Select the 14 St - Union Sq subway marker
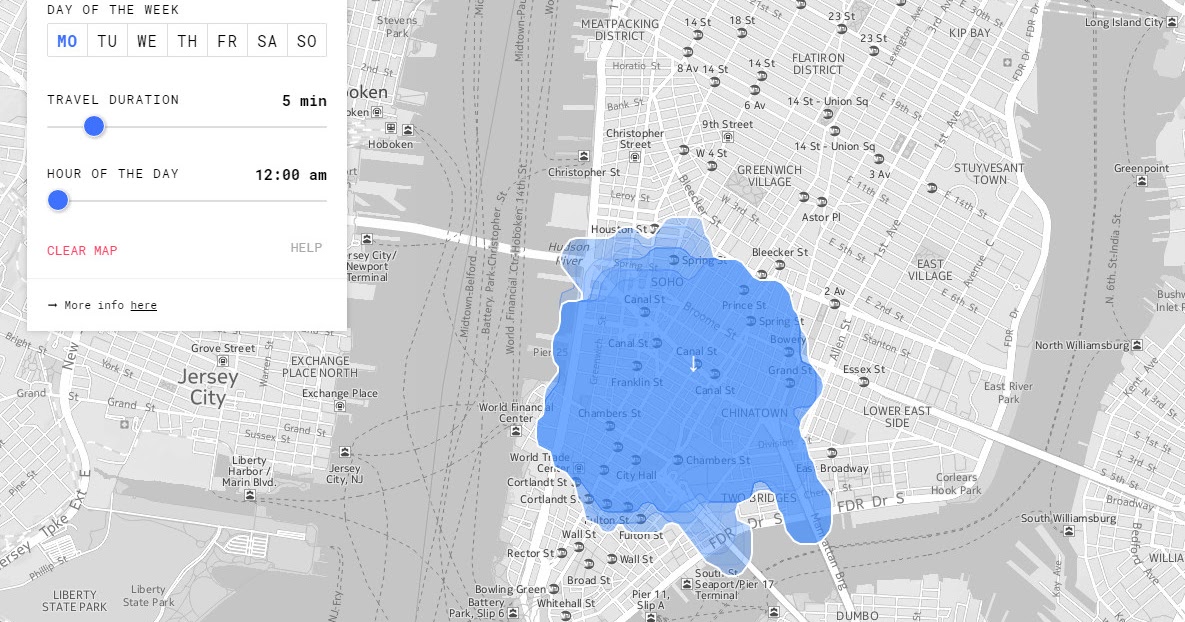1185x622 pixels. tap(826, 114)
